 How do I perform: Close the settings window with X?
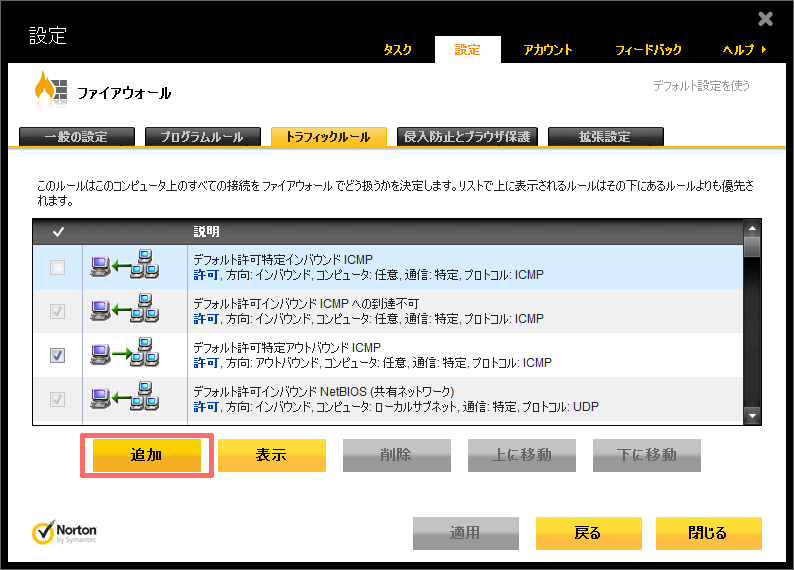765,18
